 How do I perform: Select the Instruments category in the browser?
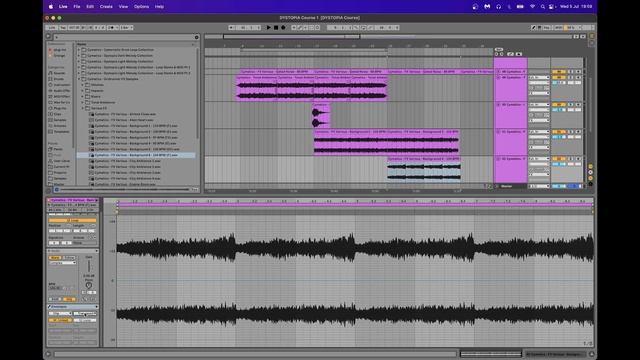coord(59,85)
